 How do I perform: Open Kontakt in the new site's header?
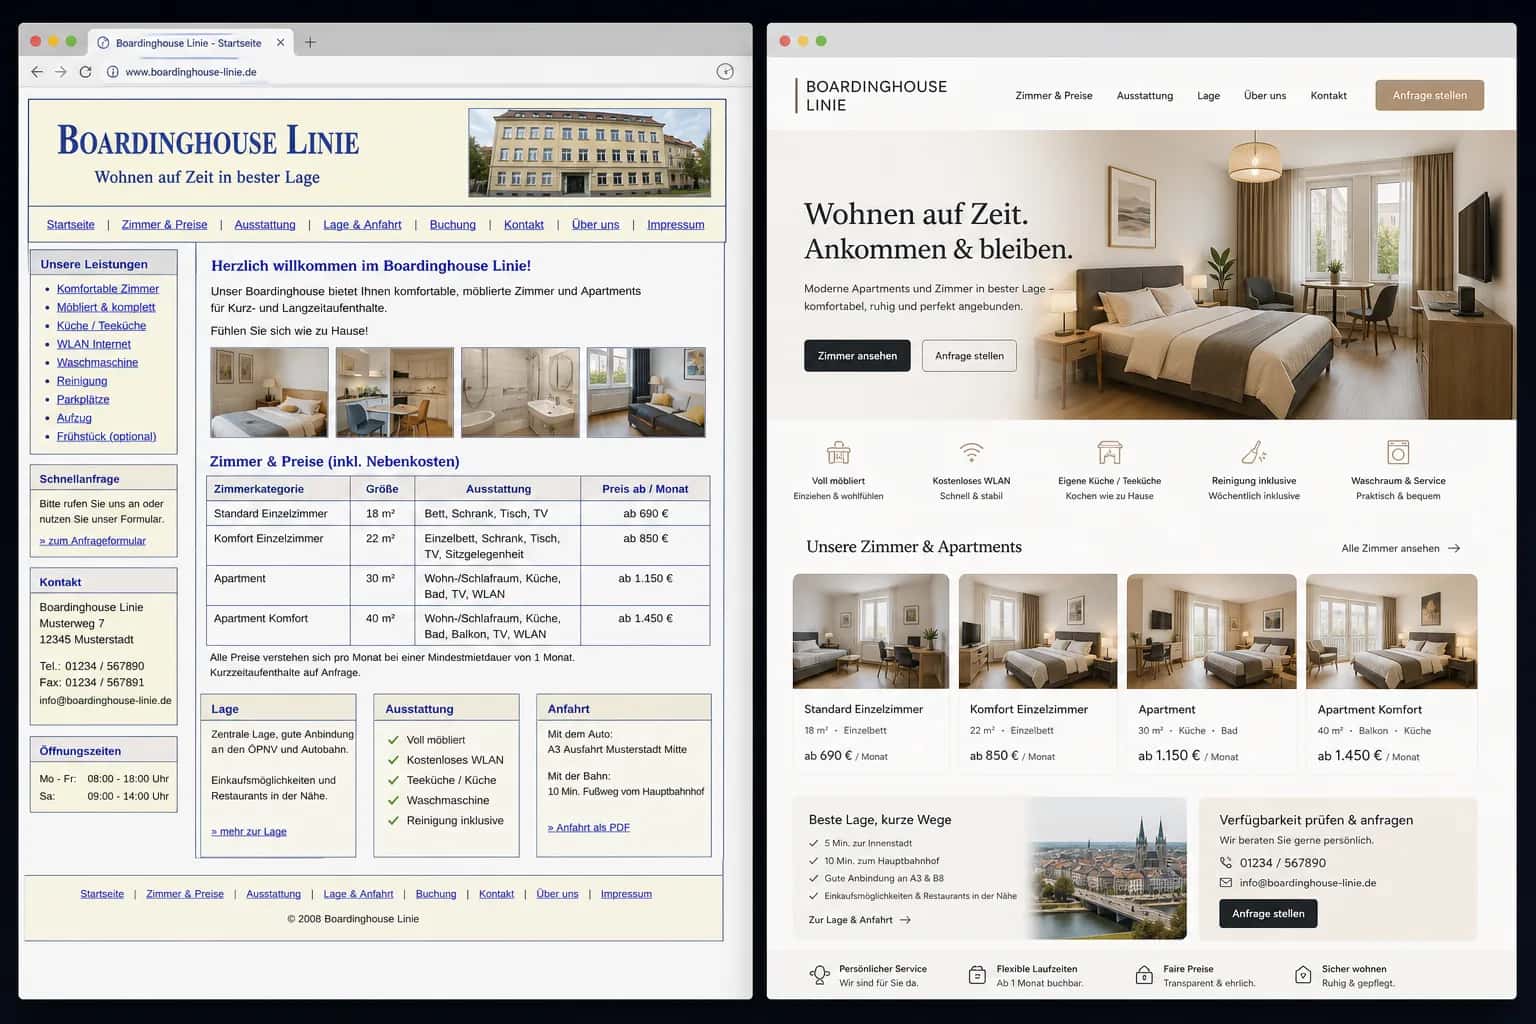point(1328,96)
